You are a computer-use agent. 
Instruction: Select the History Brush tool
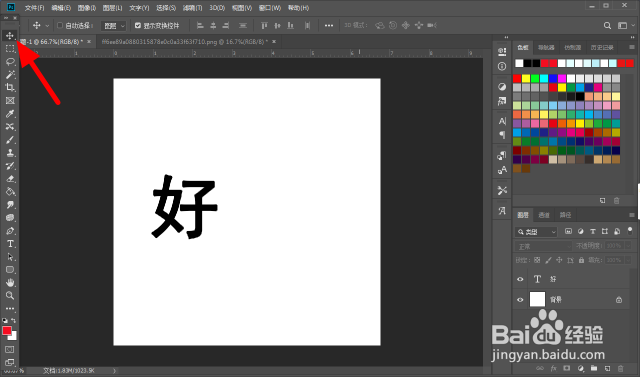pyautogui.click(x=10, y=166)
